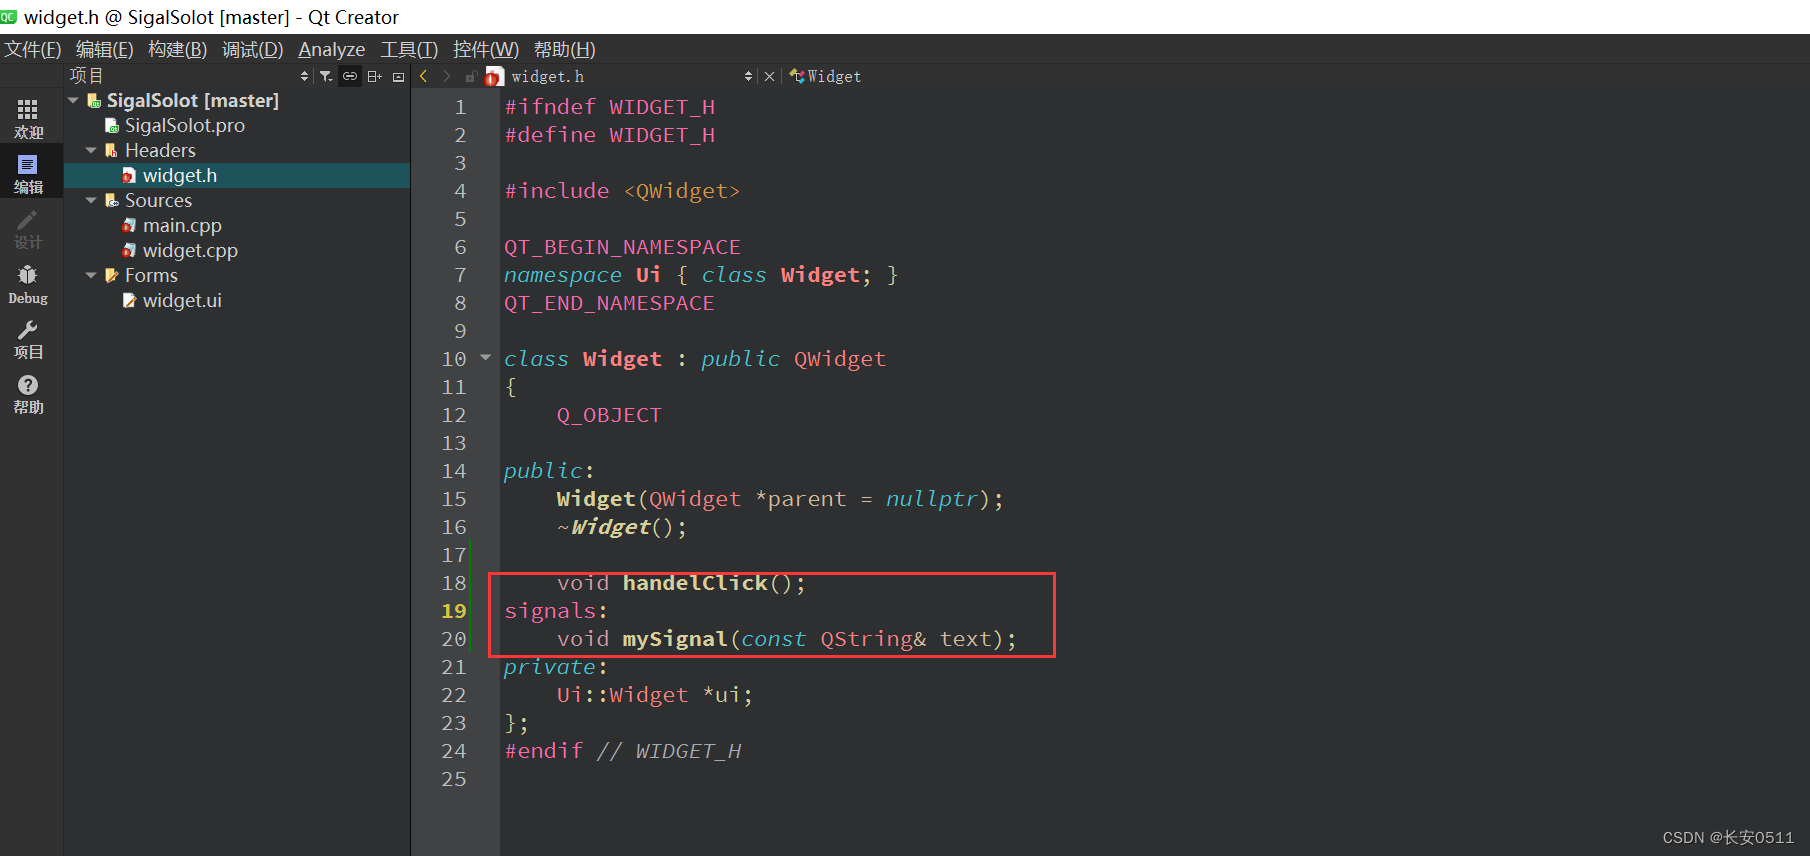
Task: Open the 编辑(E) menu
Action: pos(104,49)
